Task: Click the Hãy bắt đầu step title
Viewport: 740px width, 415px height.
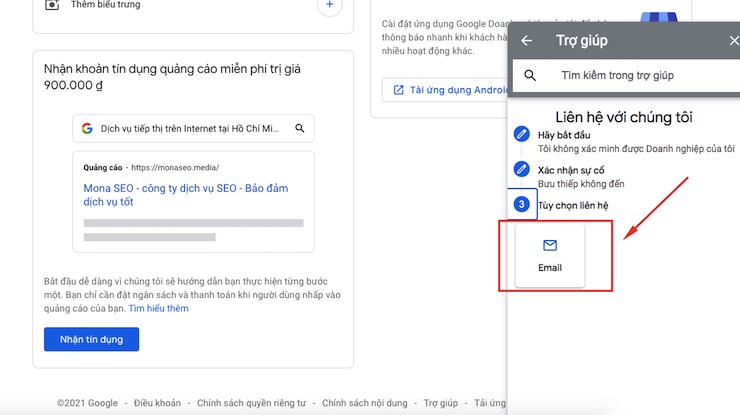Action: pos(564,135)
